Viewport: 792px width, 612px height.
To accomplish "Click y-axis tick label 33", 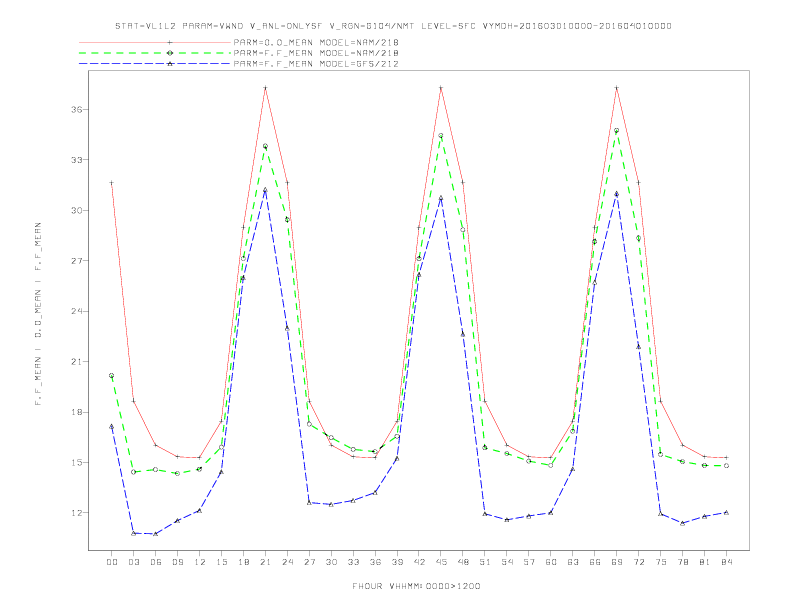I will click(77, 160).
